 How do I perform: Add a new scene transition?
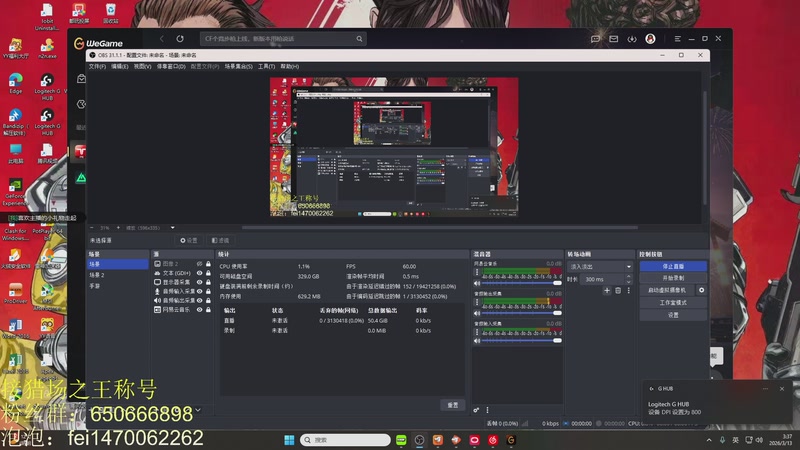point(607,290)
